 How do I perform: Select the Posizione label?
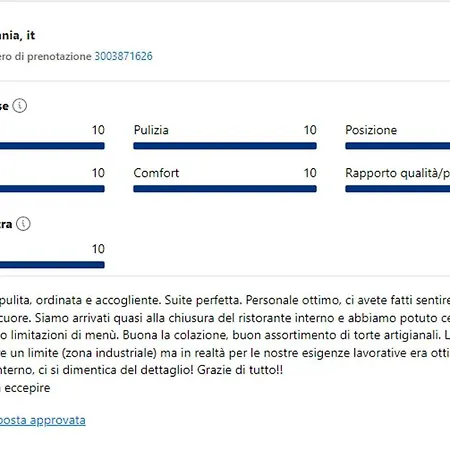(371, 130)
